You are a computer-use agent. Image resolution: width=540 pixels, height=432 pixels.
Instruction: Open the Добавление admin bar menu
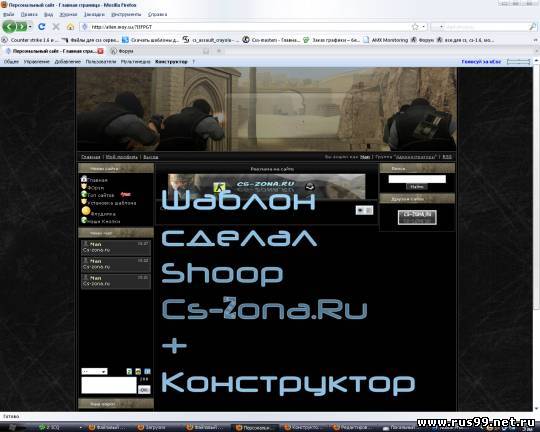point(68,62)
